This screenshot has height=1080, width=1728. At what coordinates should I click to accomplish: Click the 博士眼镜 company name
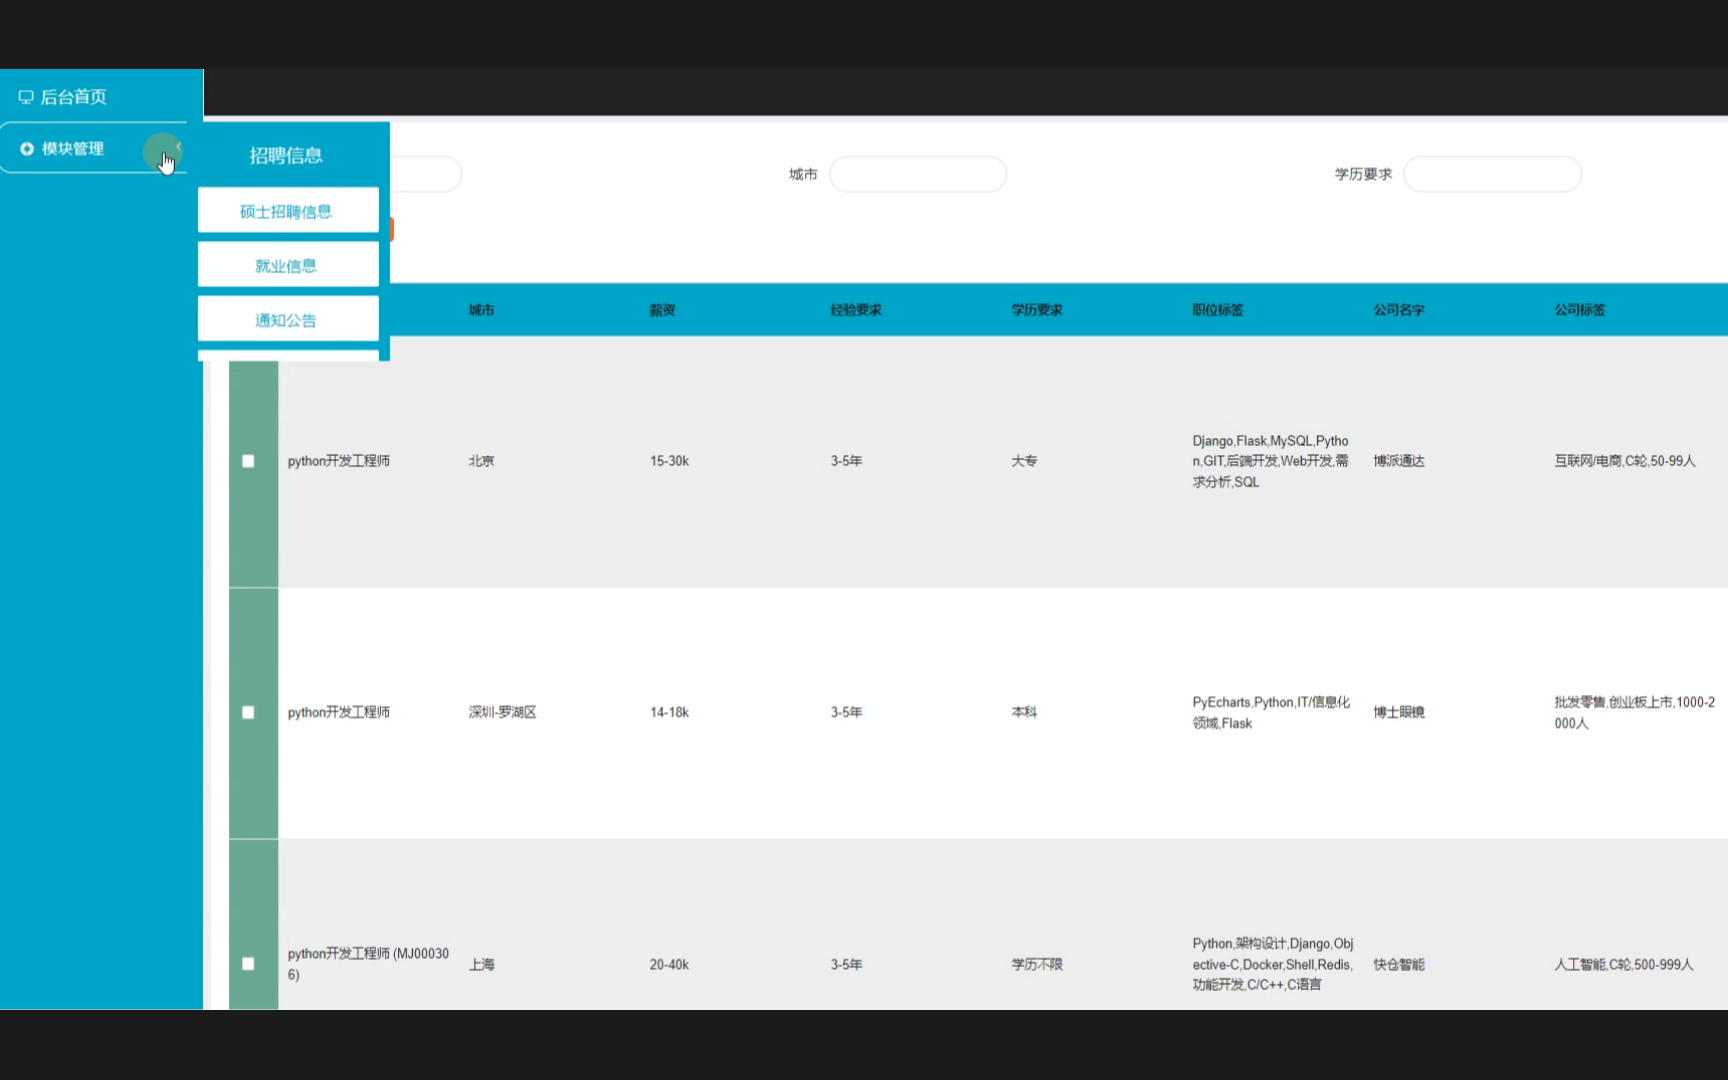(1399, 712)
